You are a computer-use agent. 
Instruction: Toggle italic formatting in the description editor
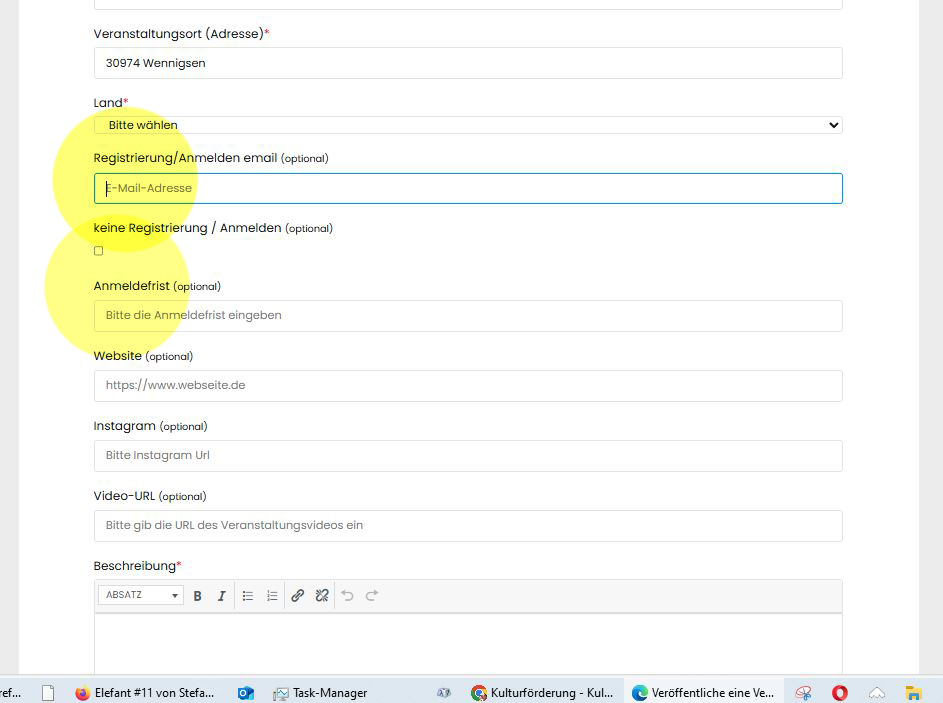[x=222, y=596]
